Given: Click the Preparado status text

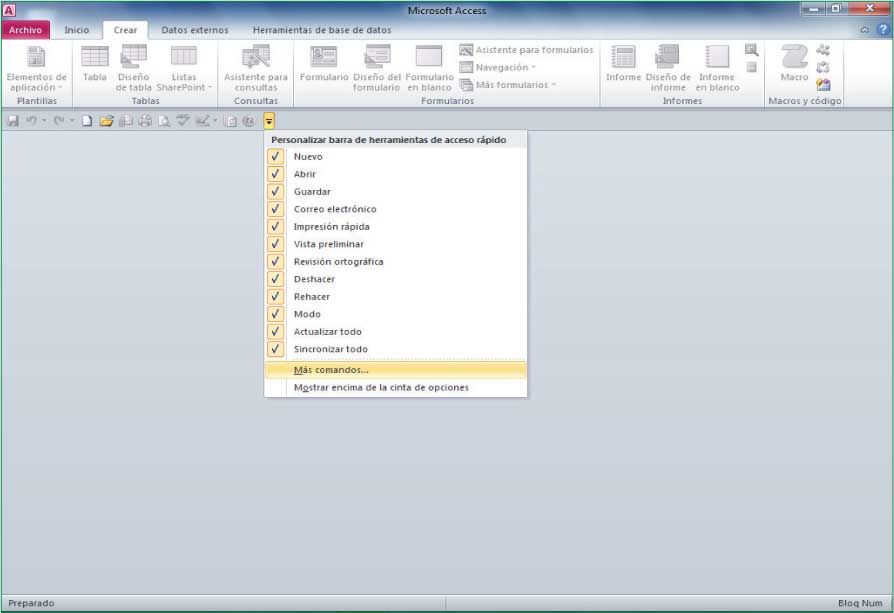Looking at the screenshot, I should click(x=31, y=603).
